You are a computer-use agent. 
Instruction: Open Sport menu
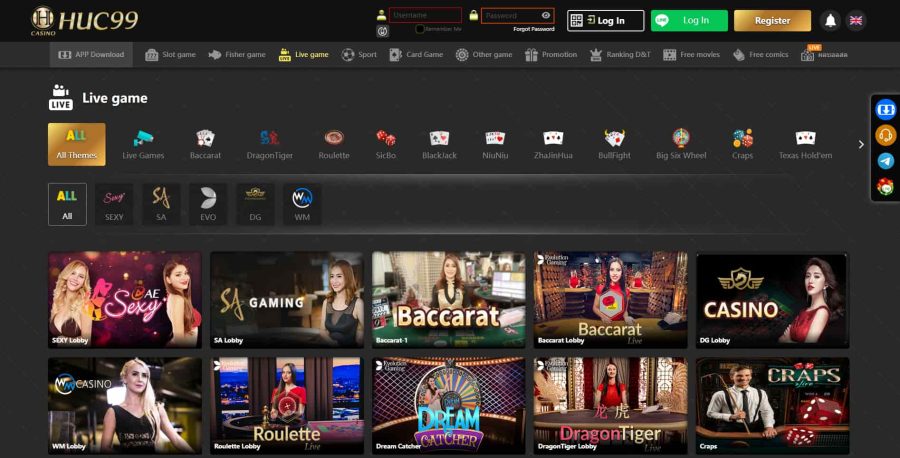pos(359,55)
